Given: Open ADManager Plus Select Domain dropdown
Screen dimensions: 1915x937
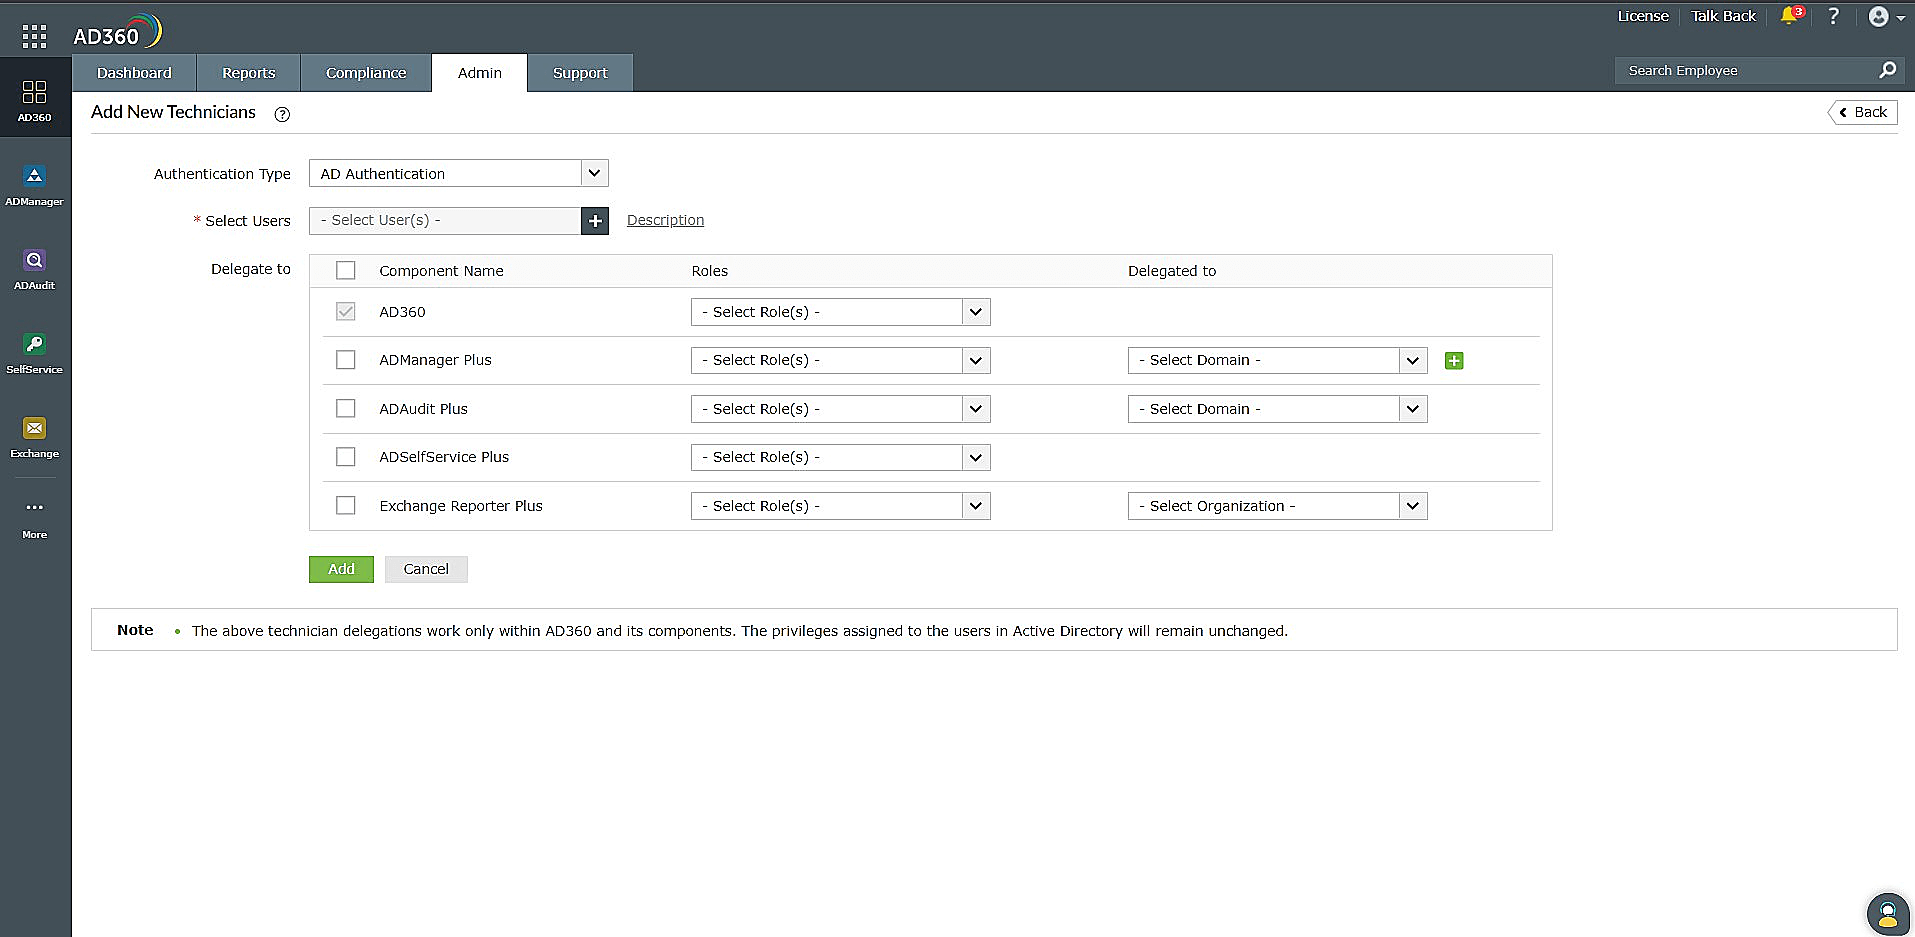Looking at the screenshot, I should click(x=1278, y=360).
